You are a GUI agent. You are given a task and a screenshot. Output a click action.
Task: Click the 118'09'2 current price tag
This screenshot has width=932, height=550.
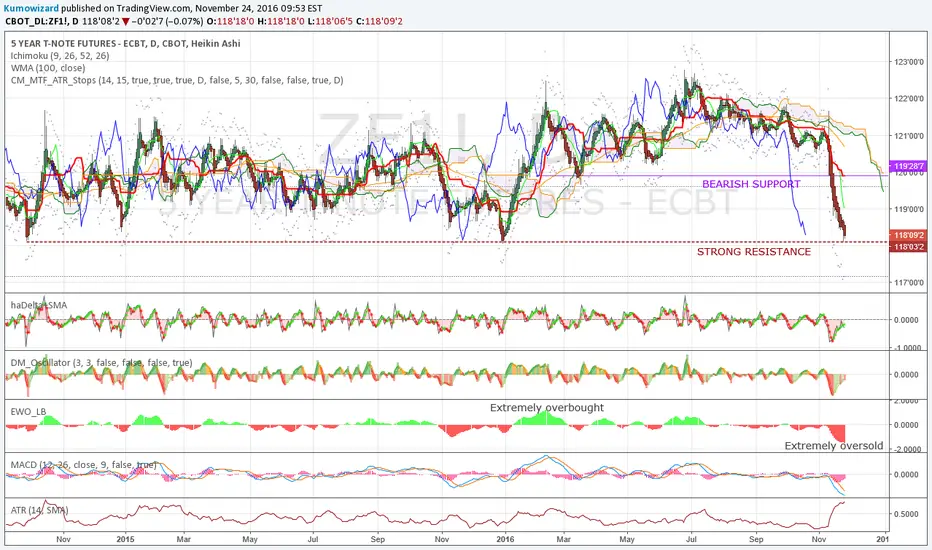tap(907, 235)
